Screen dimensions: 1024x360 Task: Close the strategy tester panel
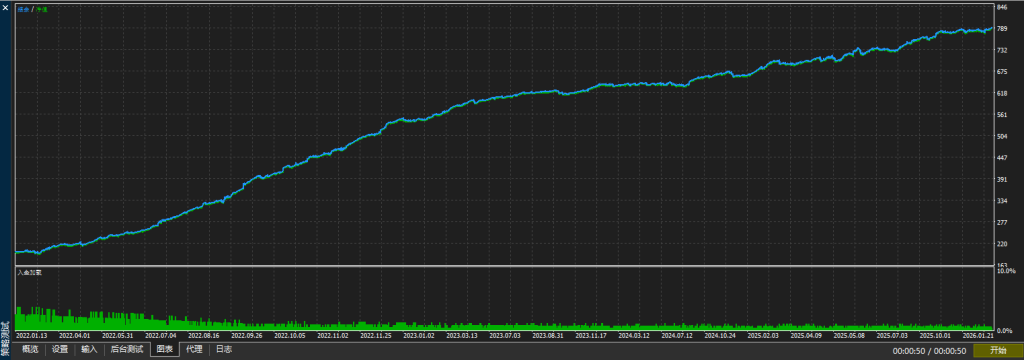(5, 7)
